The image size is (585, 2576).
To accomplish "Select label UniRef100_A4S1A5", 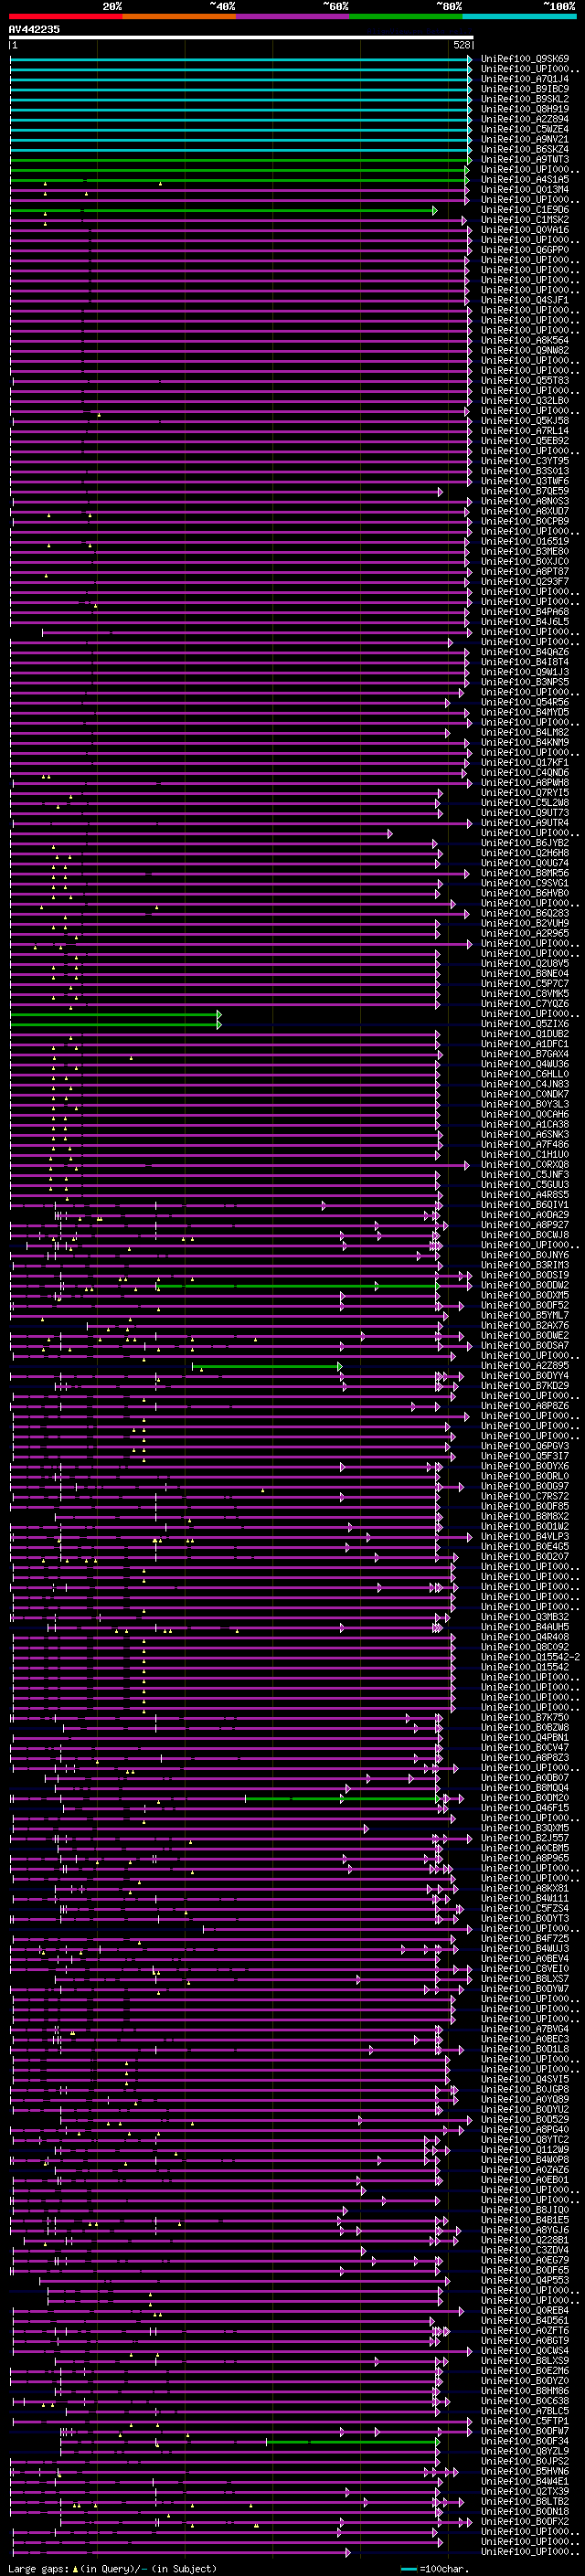I will [x=525, y=179].
